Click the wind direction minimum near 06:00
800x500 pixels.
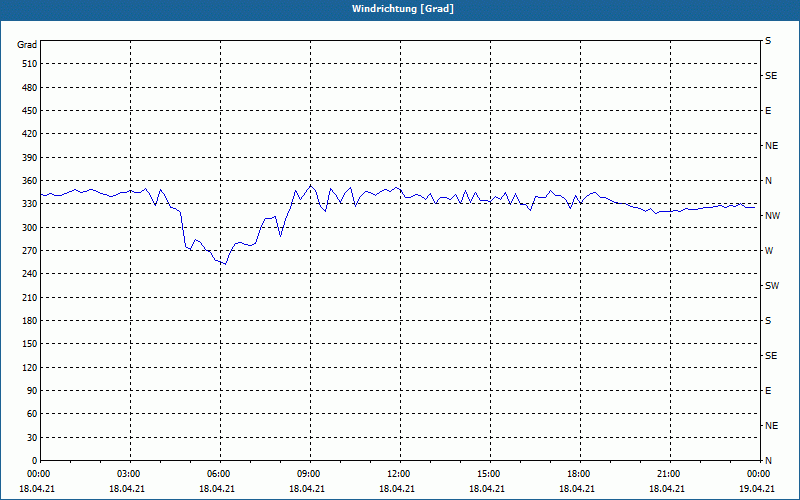(x=226, y=264)
